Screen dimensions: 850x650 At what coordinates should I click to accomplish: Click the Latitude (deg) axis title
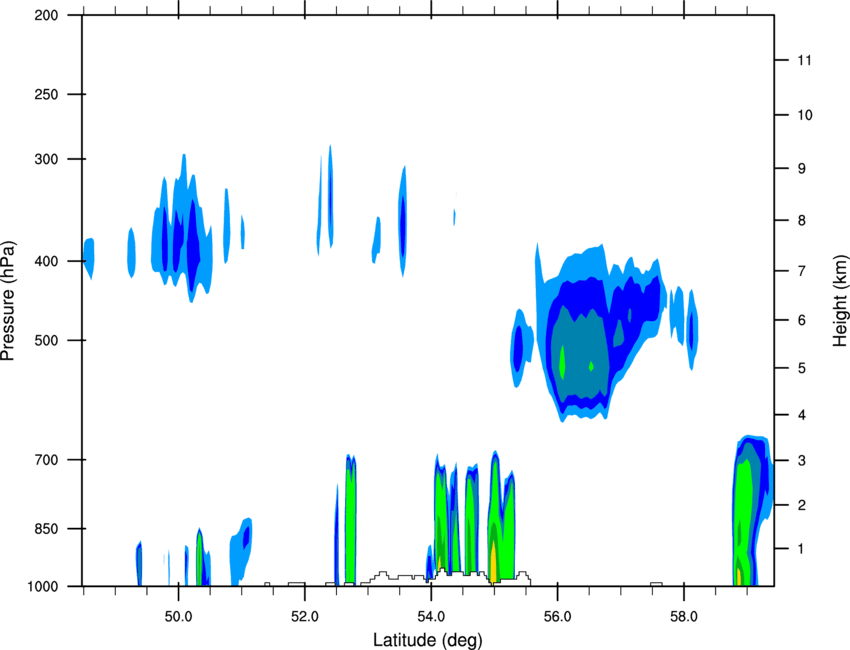pos(427,640)
